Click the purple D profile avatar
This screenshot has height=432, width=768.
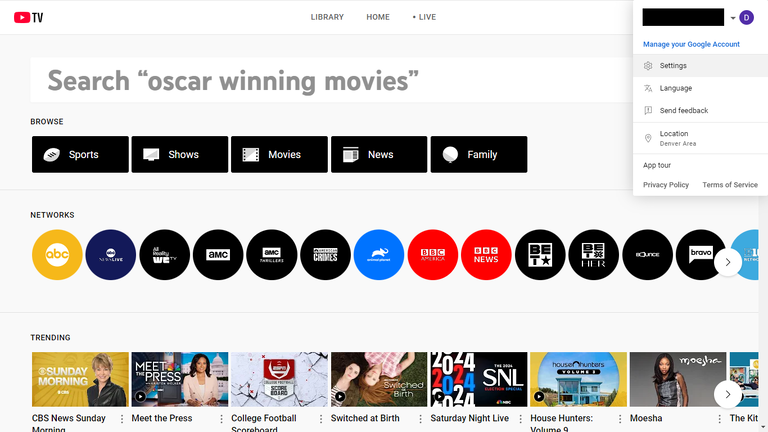click(746, 18)
